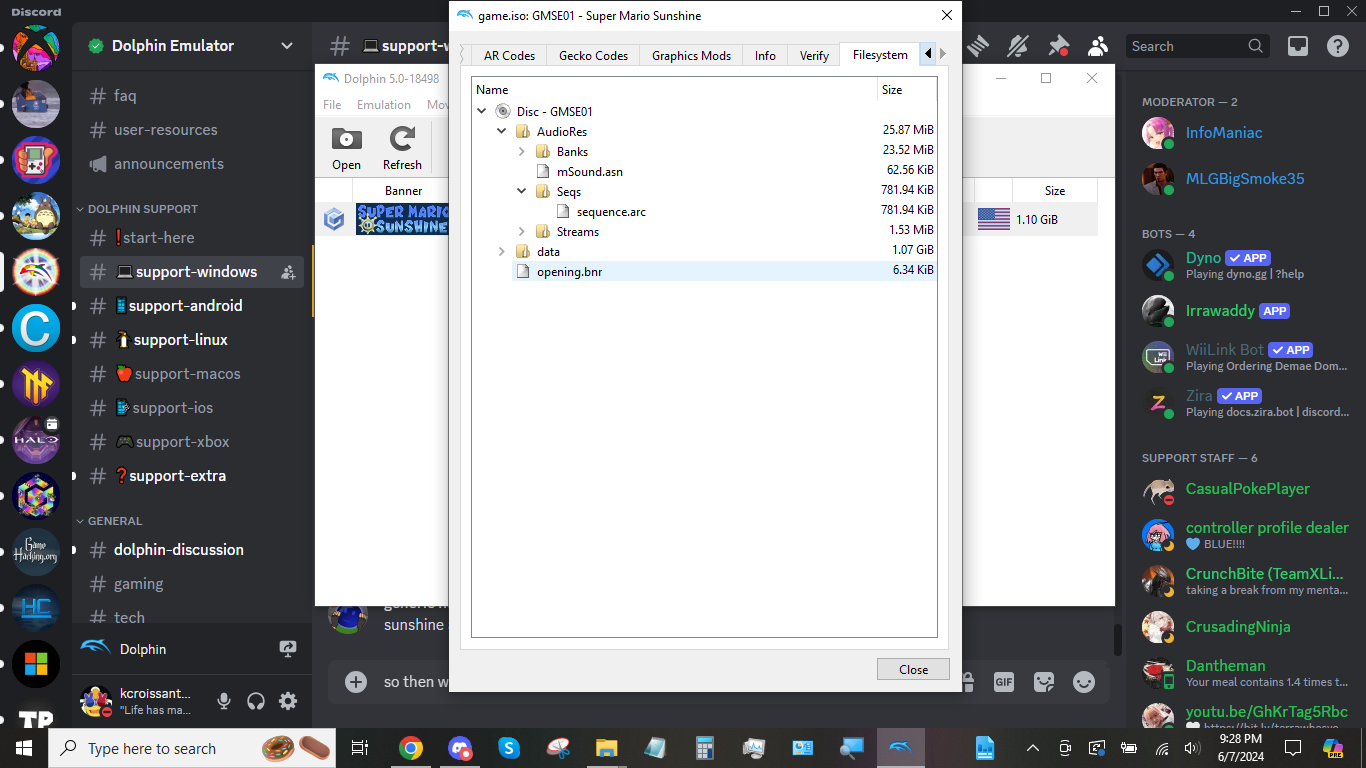Open the Verify tab
The image size is (1366, 768).
click(x=814, y=56)
